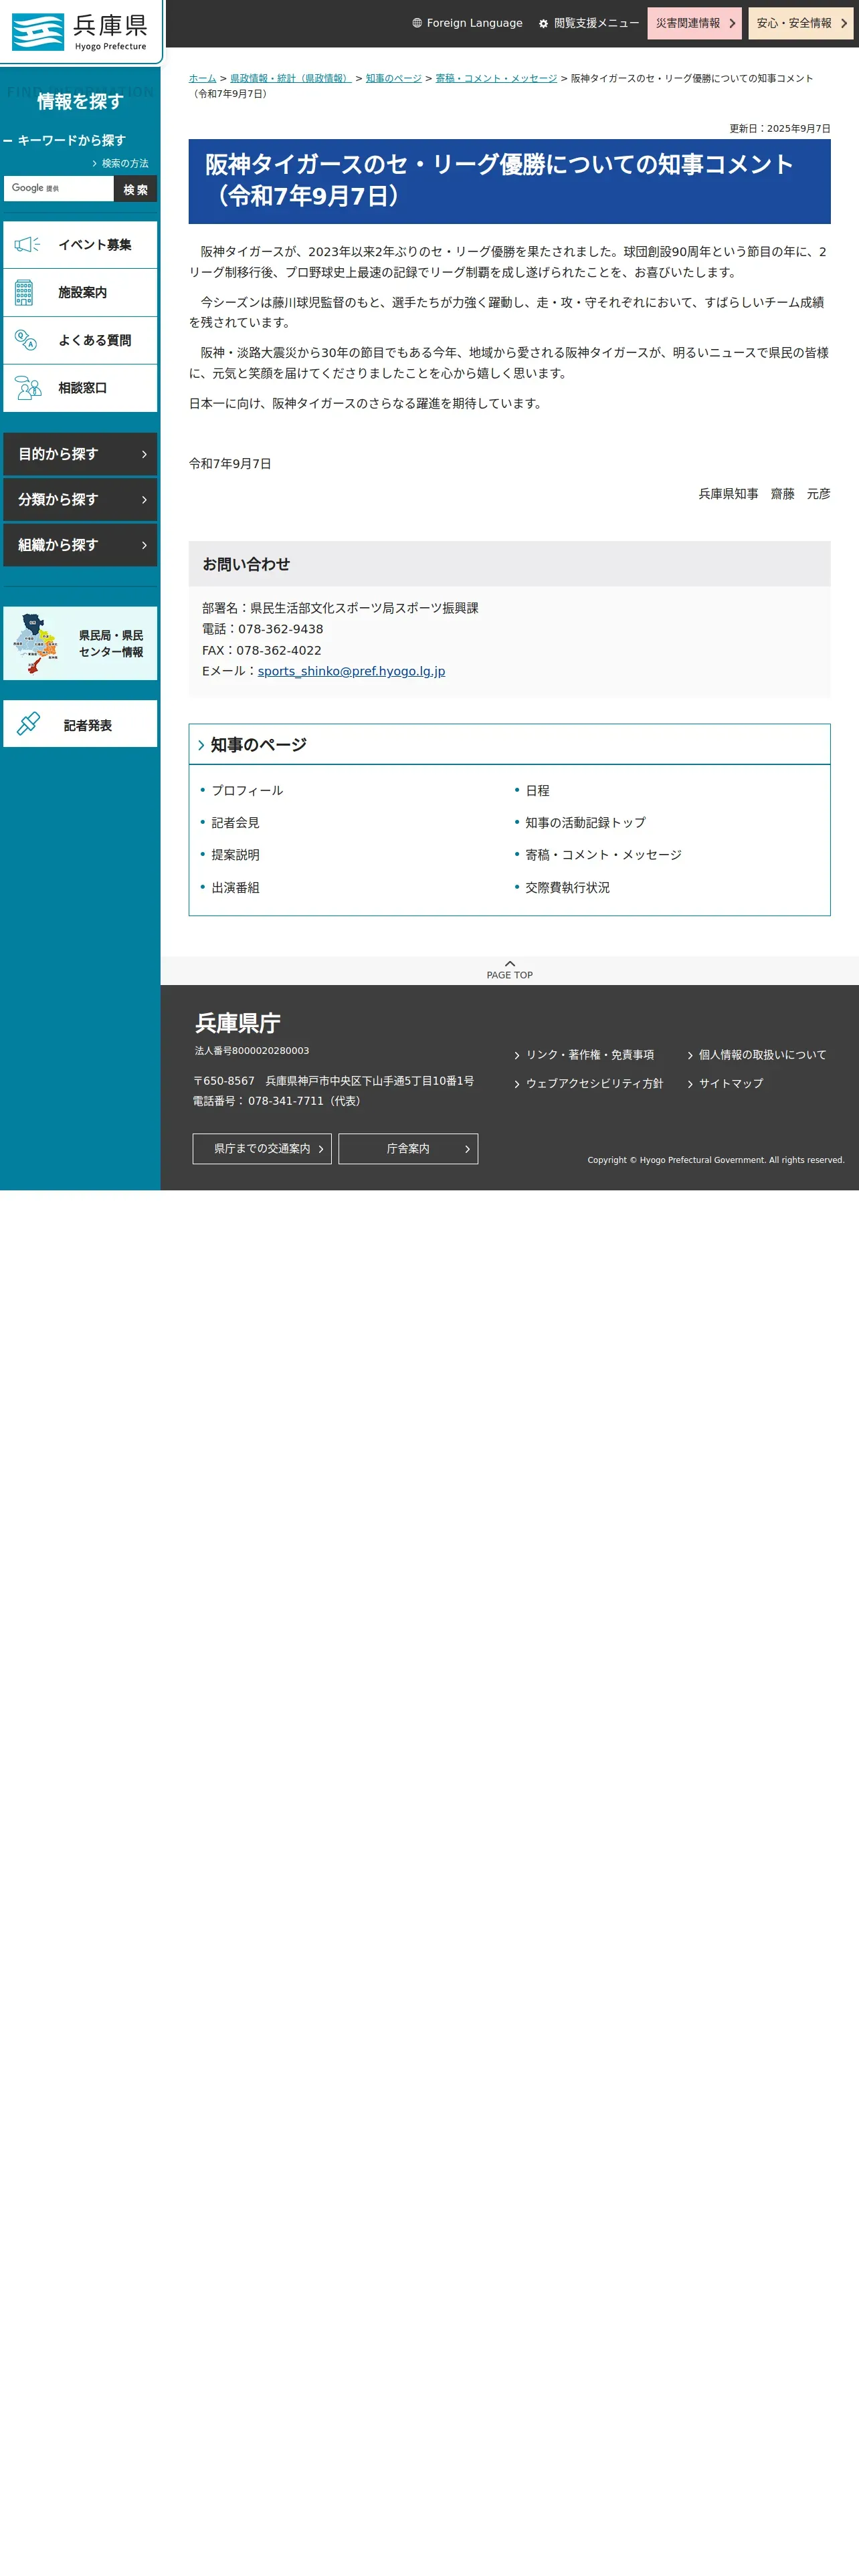This screenshot has height=2576, width=859.
Task: Open 安心・安全情報 button
Action: click(x=801, y=23)
